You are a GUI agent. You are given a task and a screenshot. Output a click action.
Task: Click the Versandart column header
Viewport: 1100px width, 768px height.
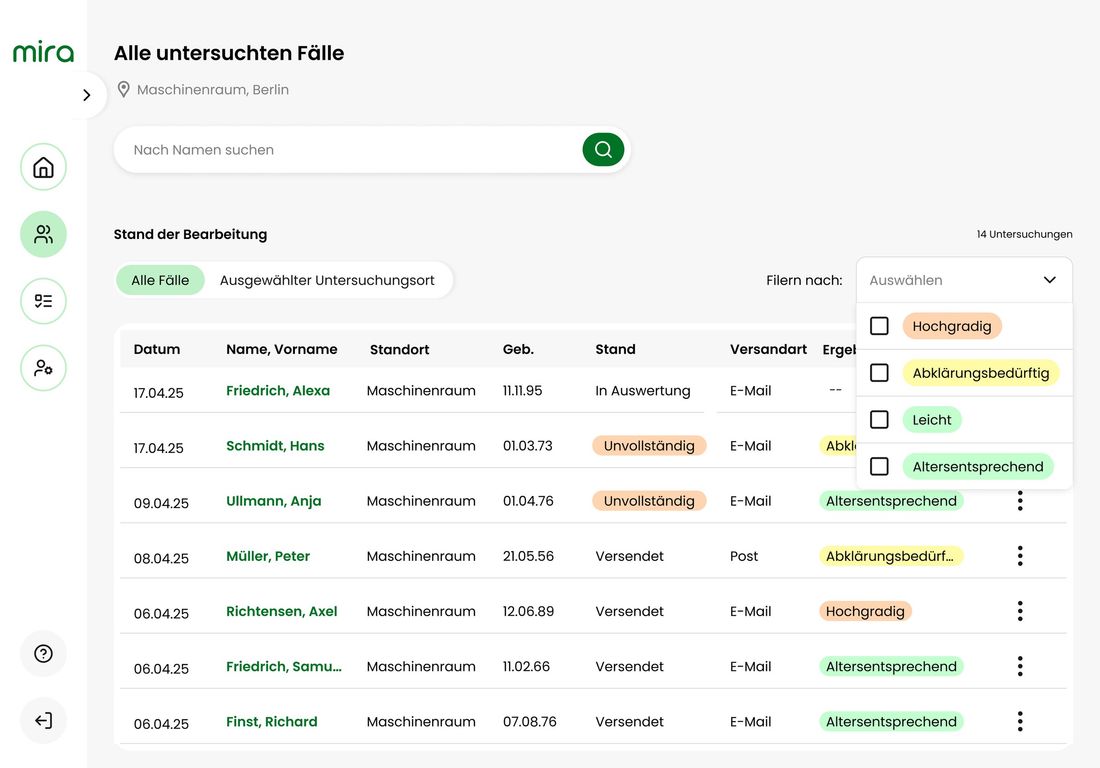coord(768,349)
